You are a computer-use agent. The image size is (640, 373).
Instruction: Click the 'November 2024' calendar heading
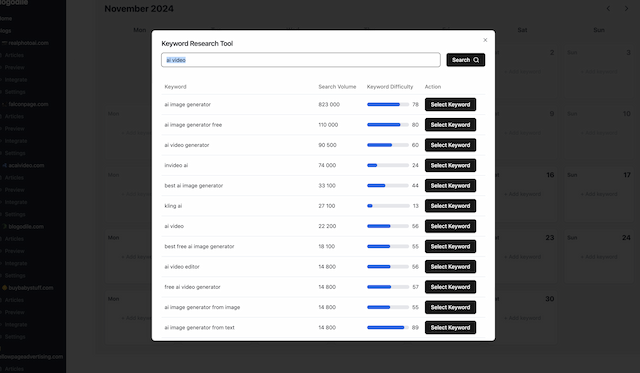(139, 9)
